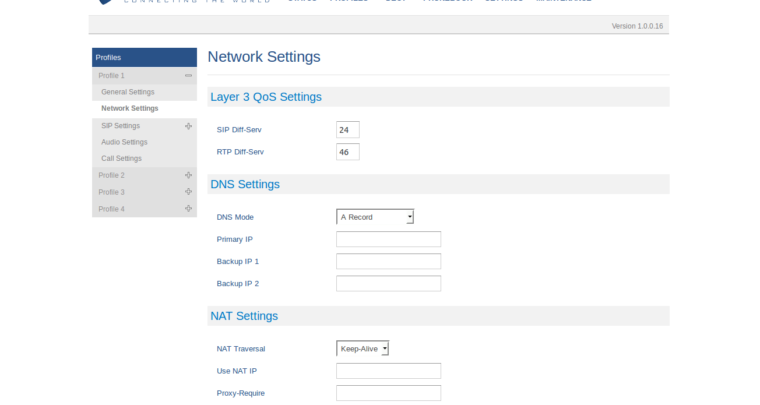
Task: Click the SIP Settings sidebar label
Action: pyautogui.click(x=121, y=126)
